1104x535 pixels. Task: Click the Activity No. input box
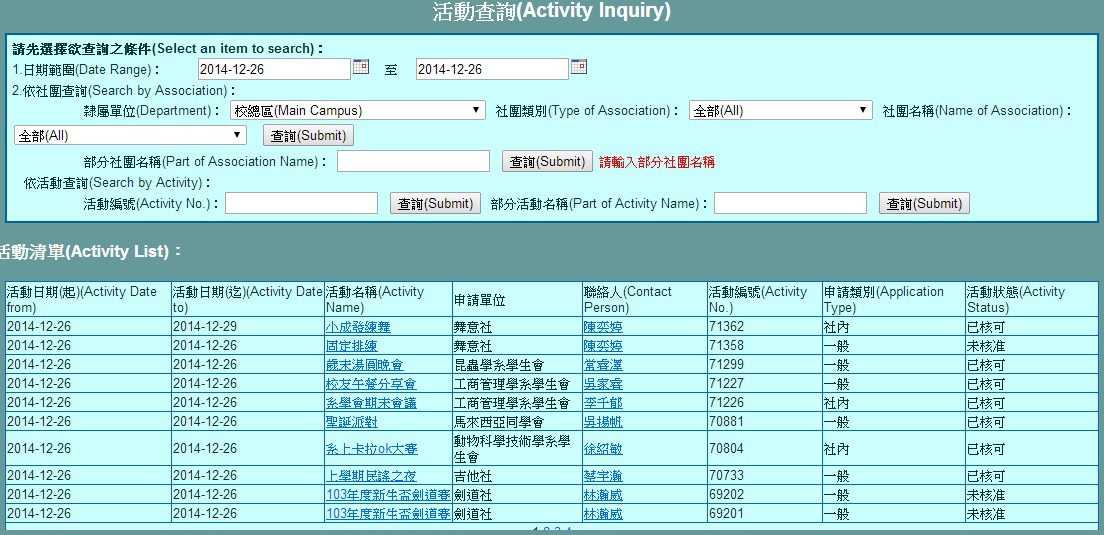pos(301,204)
